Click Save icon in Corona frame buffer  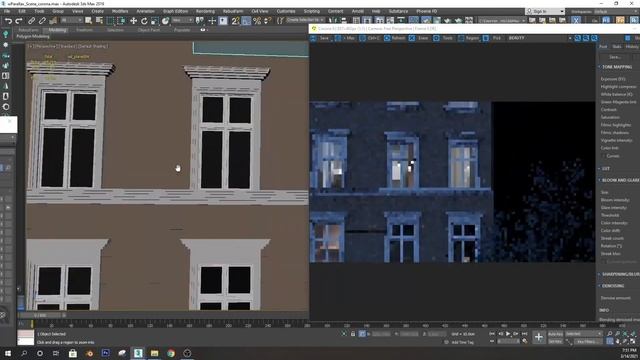coord(320,38)
